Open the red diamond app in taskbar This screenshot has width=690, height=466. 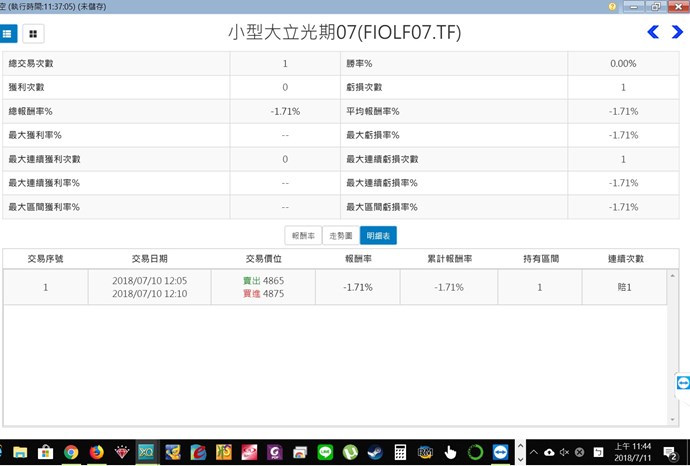click(121, 452)
